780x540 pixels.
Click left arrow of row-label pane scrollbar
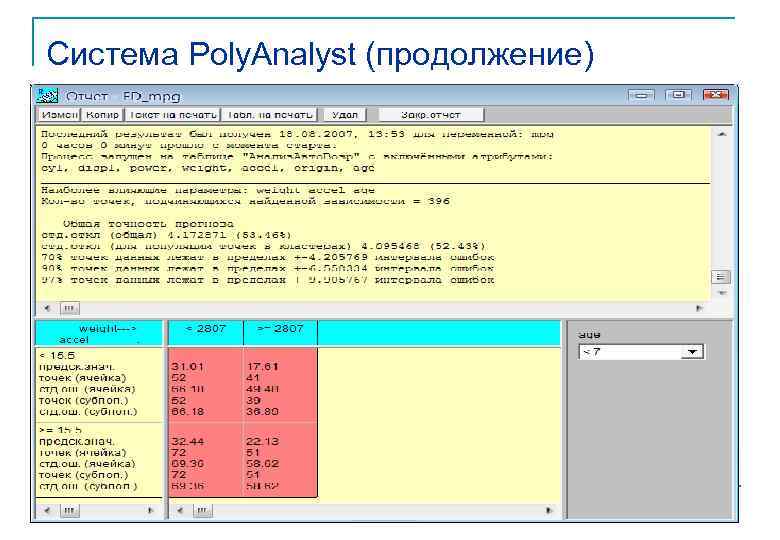click(47, 511)
